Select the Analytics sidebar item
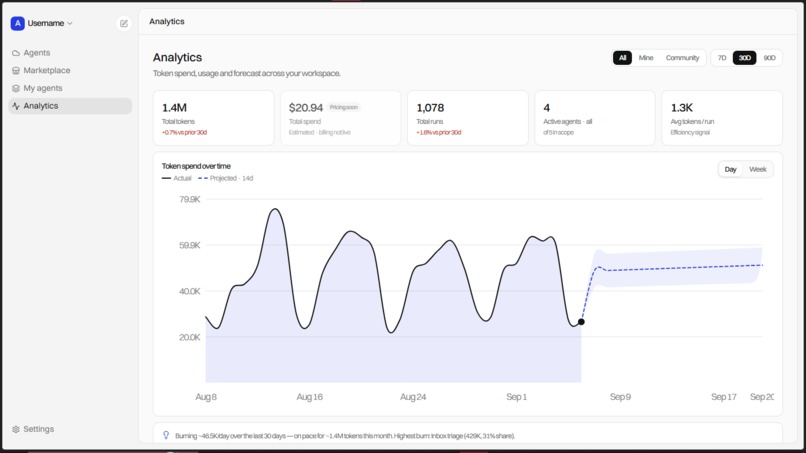 pyautogui.click(x=70, y=106)
